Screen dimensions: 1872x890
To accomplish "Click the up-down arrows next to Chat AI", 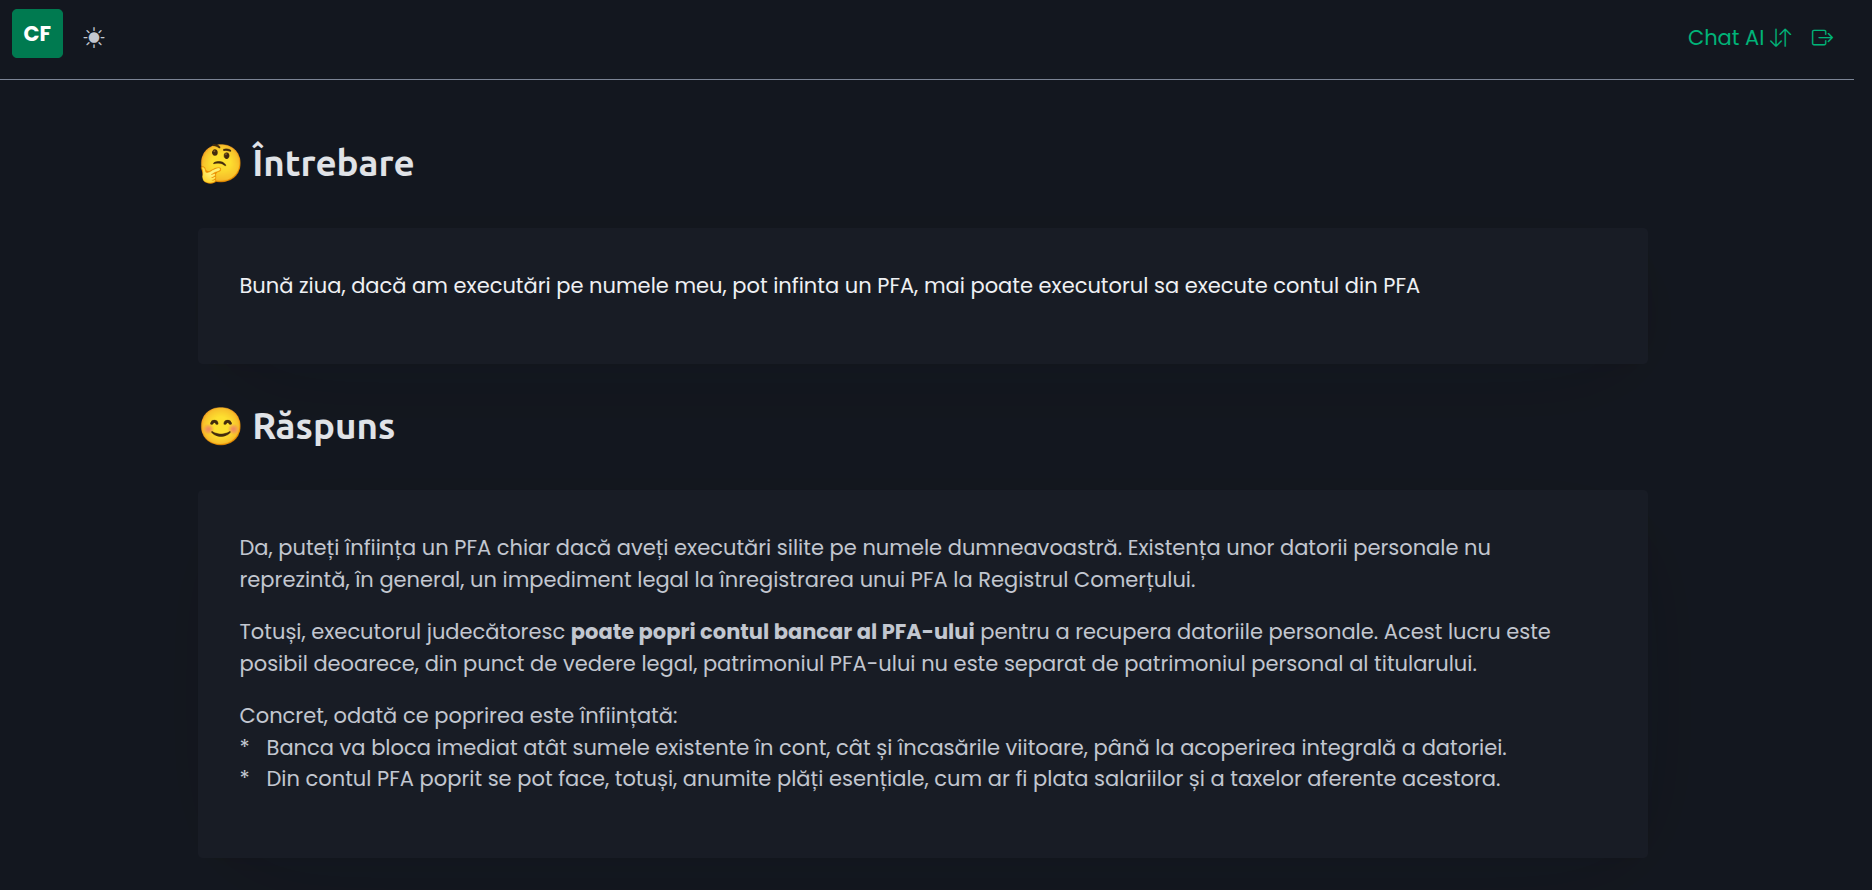I will [x=1781, y=37].
